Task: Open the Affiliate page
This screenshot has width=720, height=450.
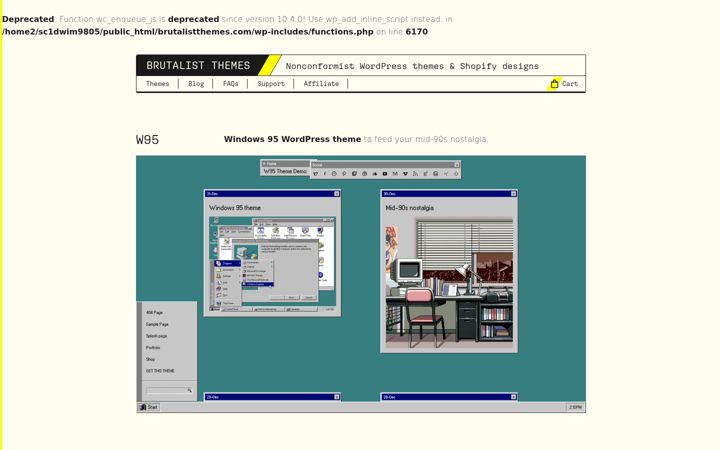Action: pos(321,84)
